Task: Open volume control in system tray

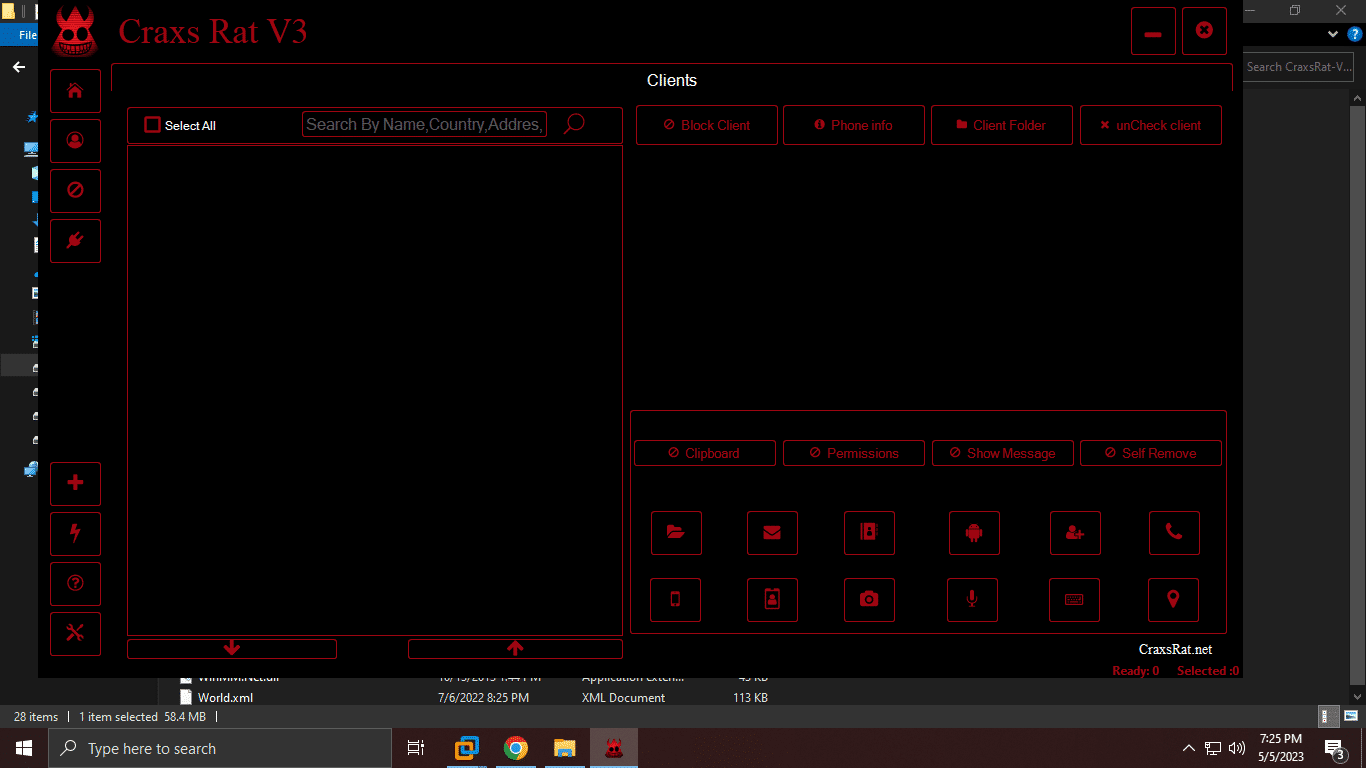Action: (x=1237, y=748)
